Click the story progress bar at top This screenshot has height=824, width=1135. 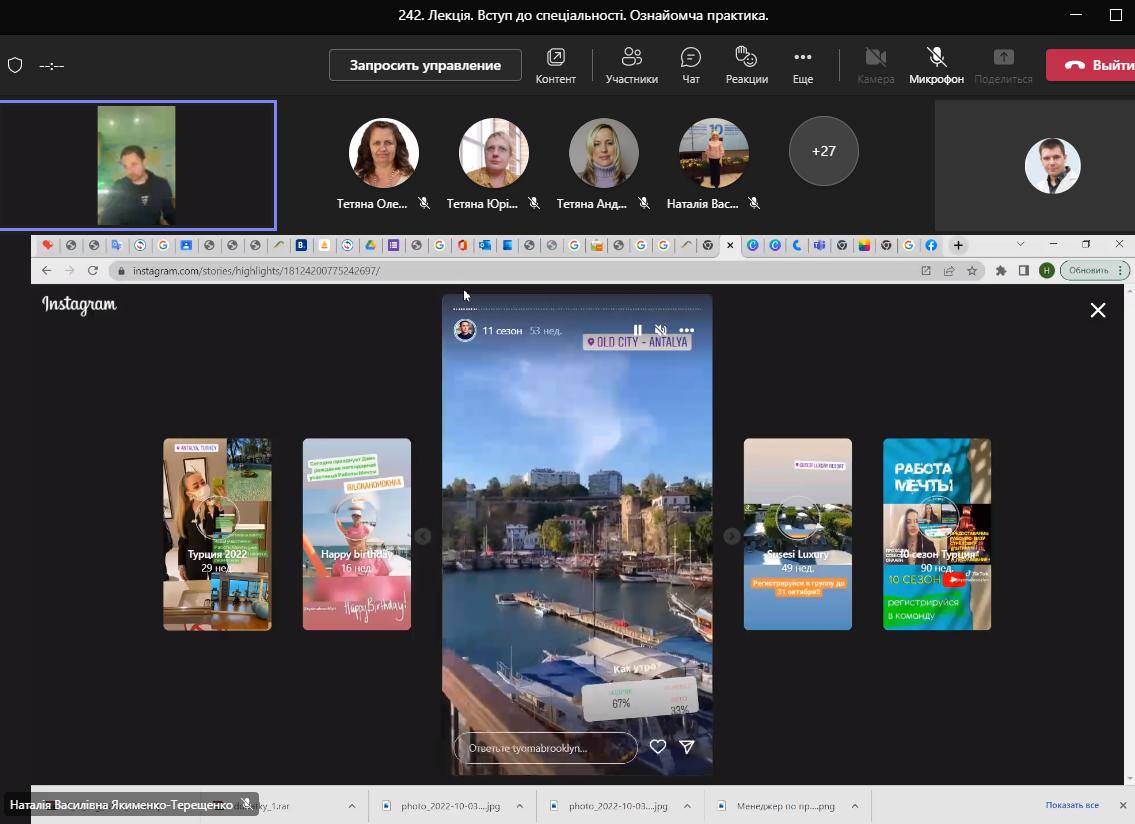pyautogui.click(x=577, y=309)
